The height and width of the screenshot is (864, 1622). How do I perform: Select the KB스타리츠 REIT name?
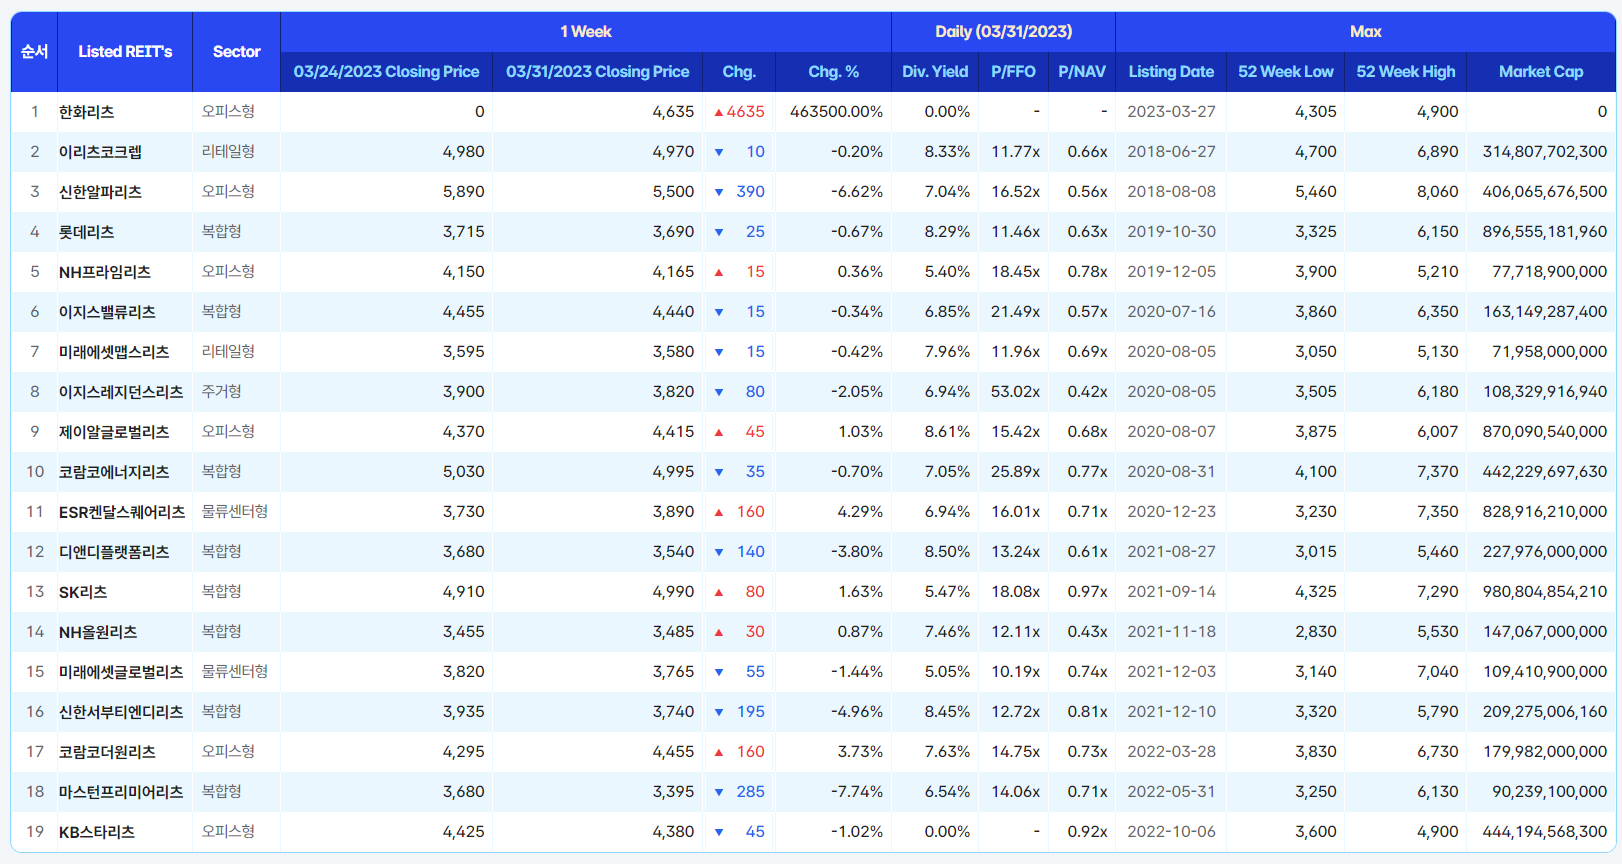[97, 832]
